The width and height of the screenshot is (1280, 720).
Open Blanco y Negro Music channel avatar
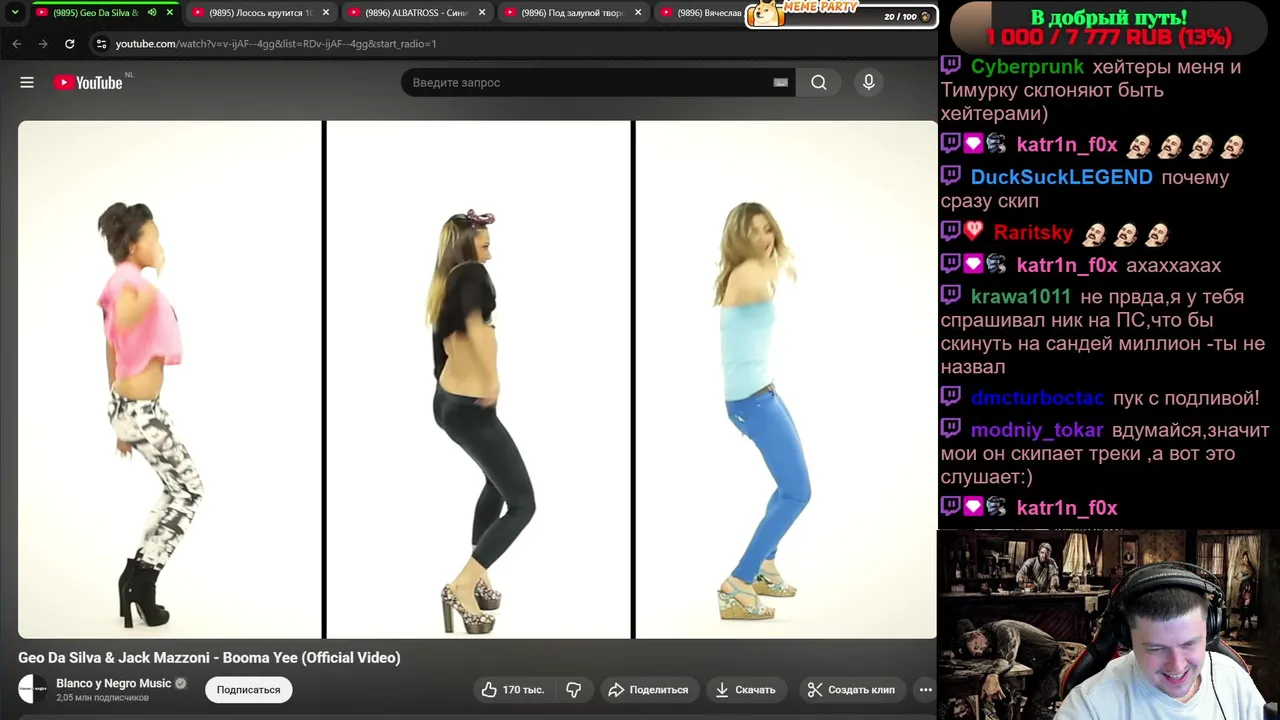click(x=33, y=689)
